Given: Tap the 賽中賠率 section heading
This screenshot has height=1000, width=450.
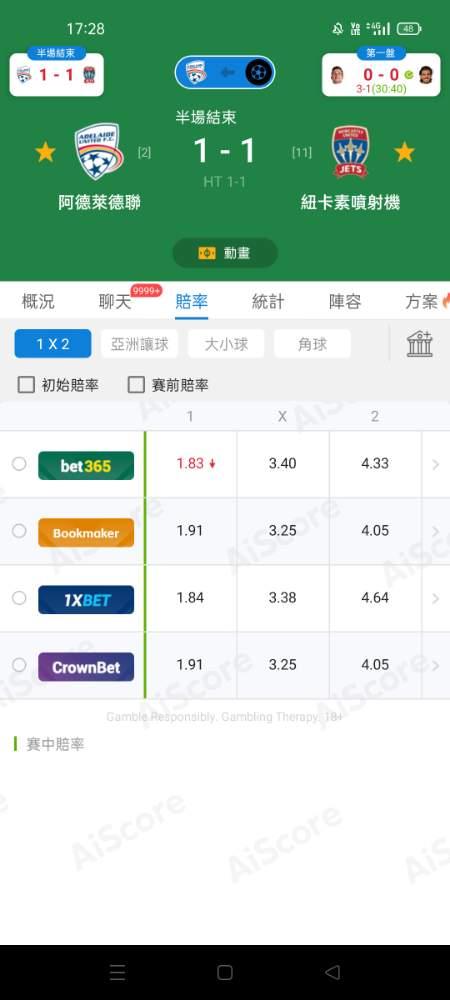Looking at the screenshot, I should click(55, 744).
